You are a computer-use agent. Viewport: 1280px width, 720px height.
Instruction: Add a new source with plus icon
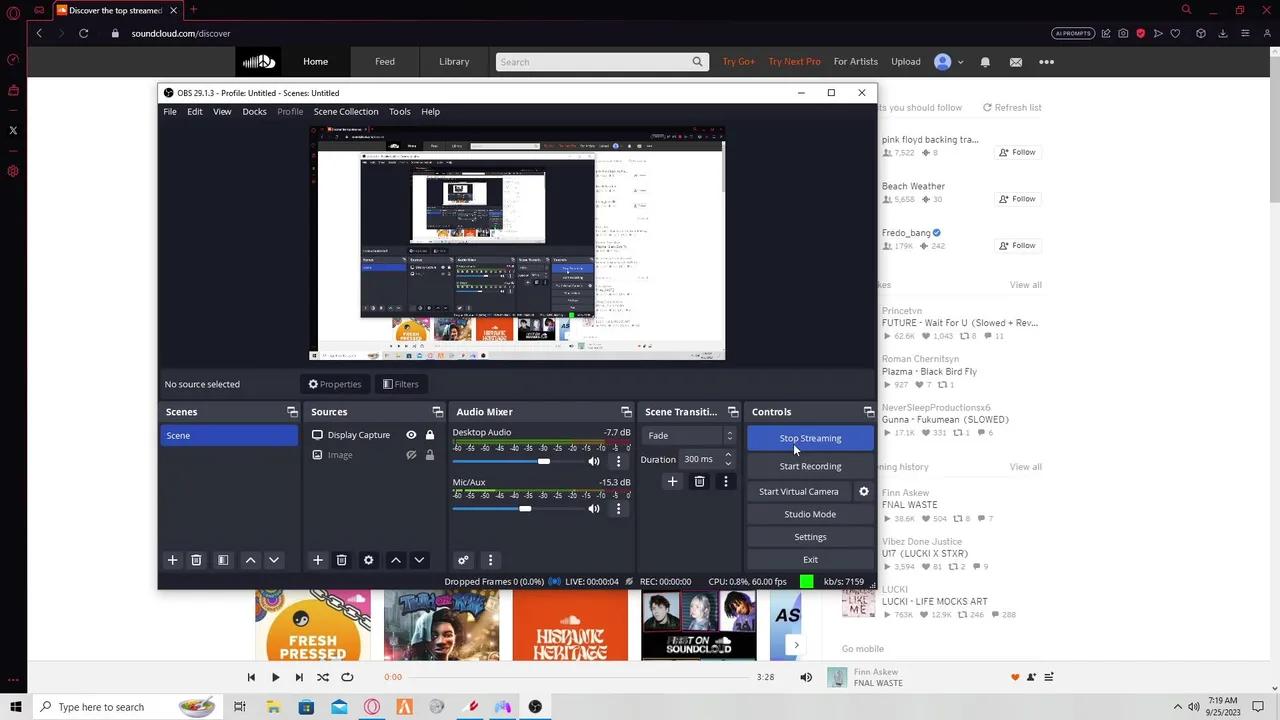click(318, 560)
